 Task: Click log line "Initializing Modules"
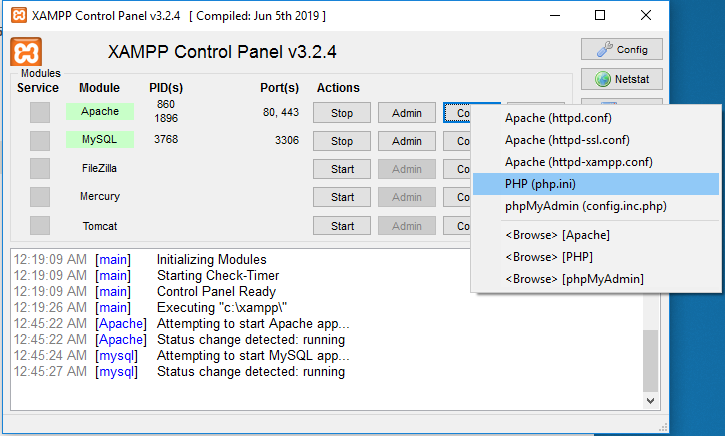tap(212, 260)
